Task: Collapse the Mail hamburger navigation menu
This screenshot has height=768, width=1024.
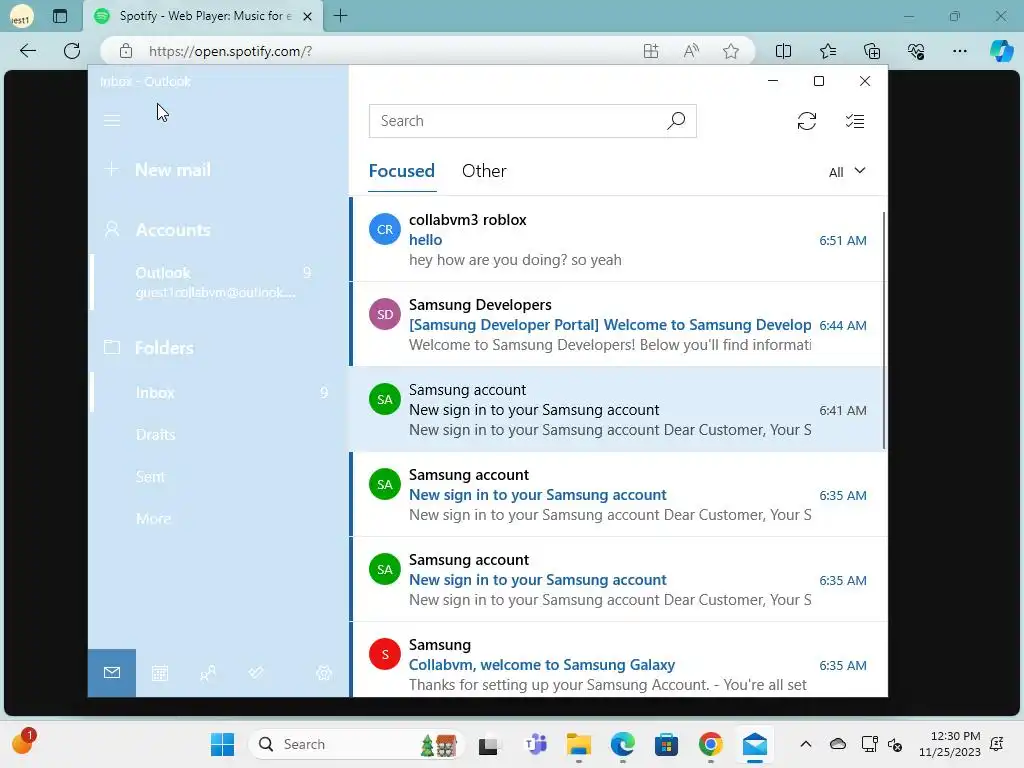Action: pos(112,121)
